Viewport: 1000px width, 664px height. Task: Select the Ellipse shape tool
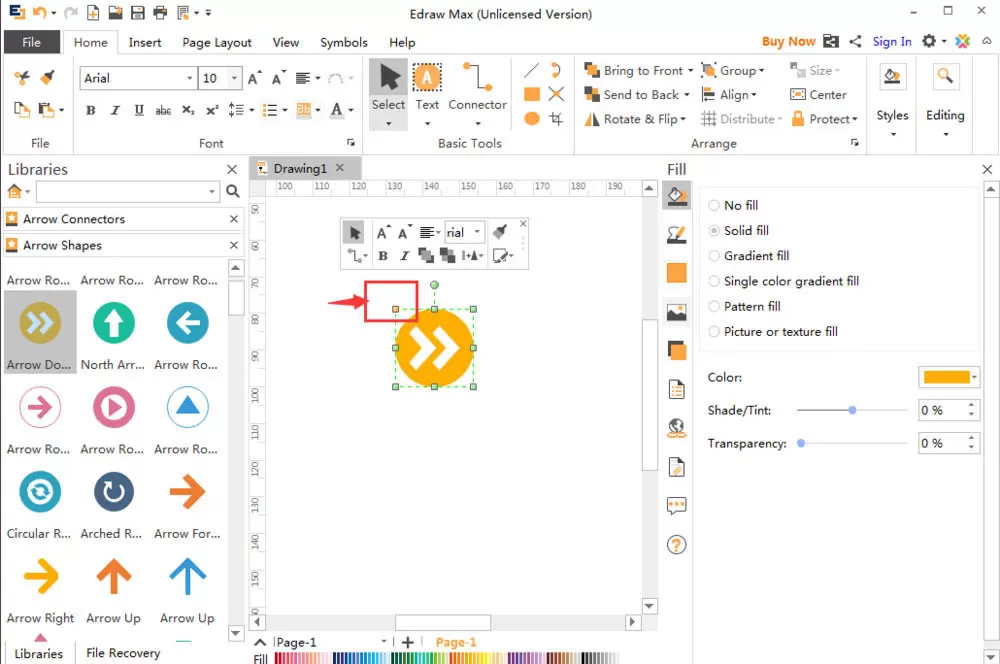click(532, 119)
